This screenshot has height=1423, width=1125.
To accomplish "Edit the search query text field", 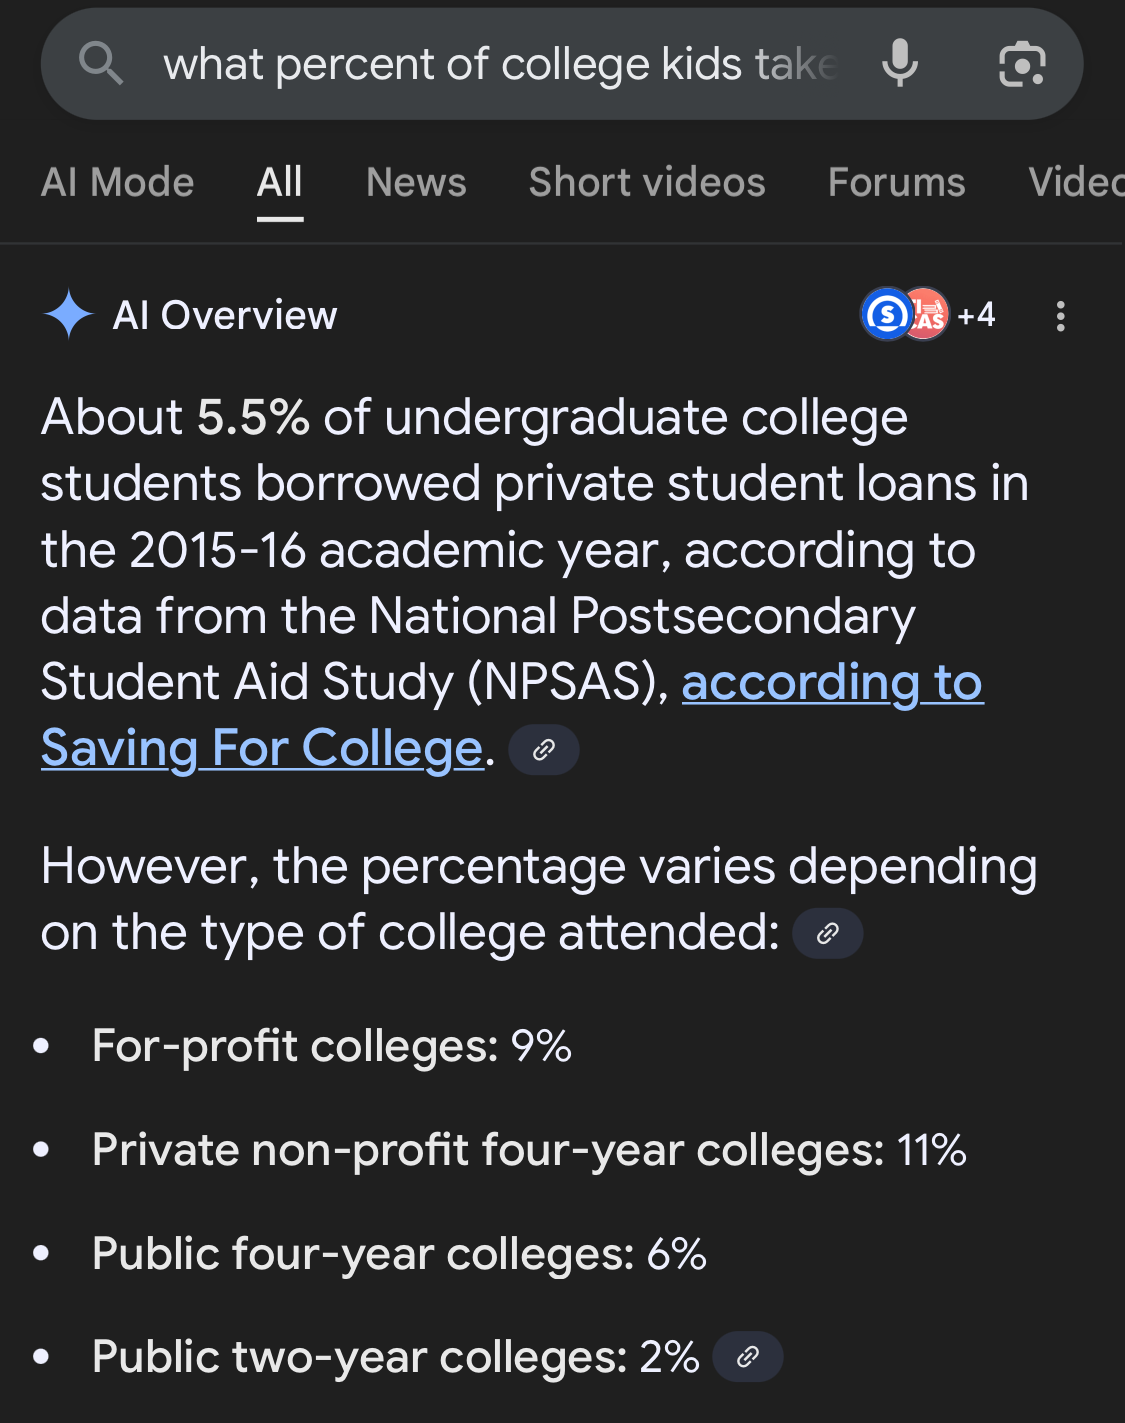I will 500,64.
